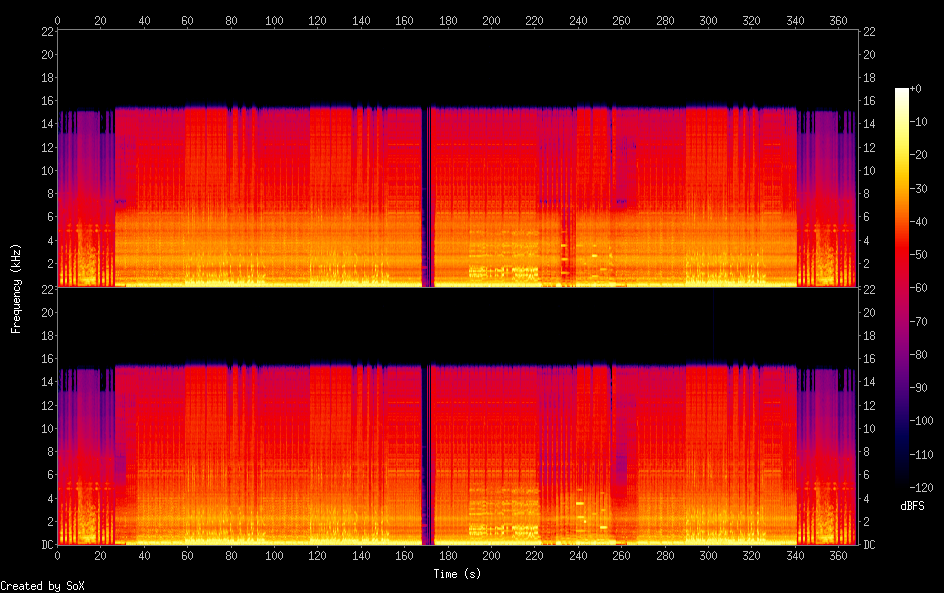Click the dBFS label under the color scale

tap(912, 506)
